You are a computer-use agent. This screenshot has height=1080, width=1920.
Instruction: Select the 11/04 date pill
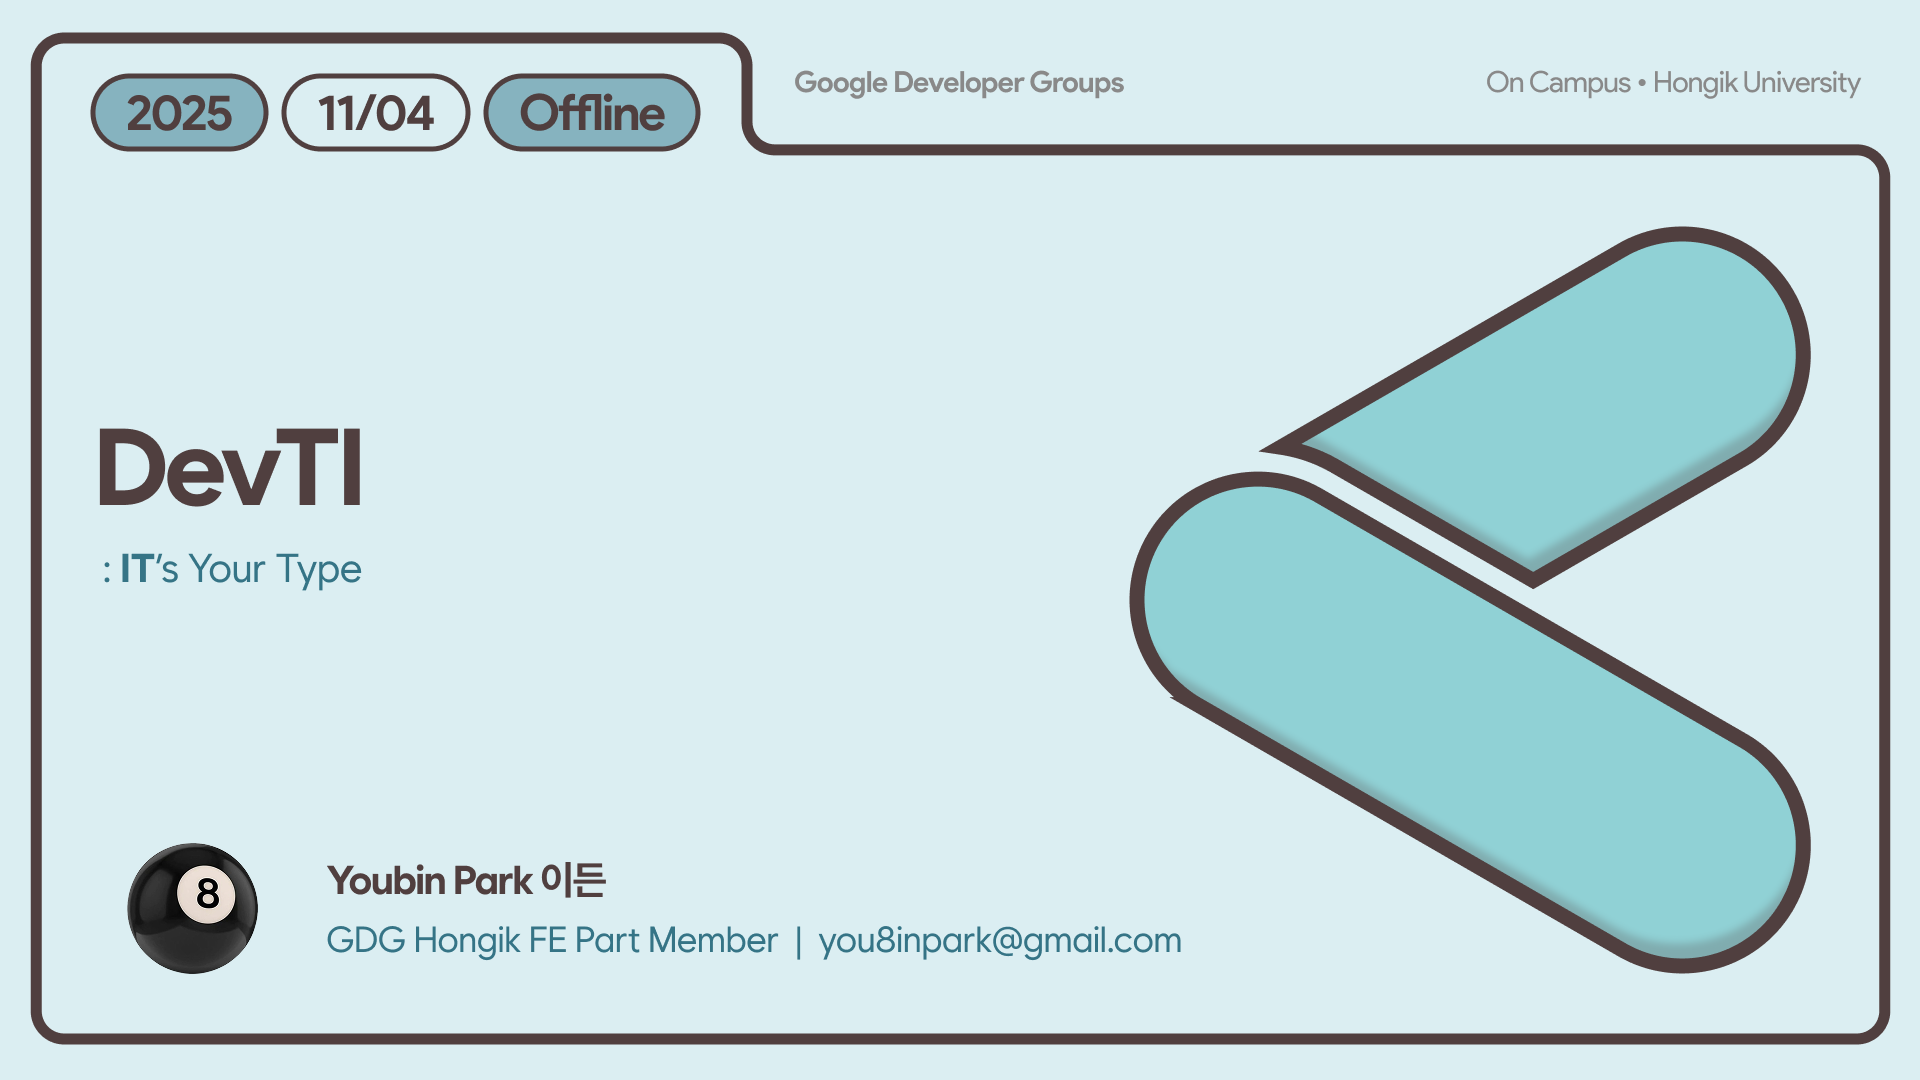tap(376, 113)
